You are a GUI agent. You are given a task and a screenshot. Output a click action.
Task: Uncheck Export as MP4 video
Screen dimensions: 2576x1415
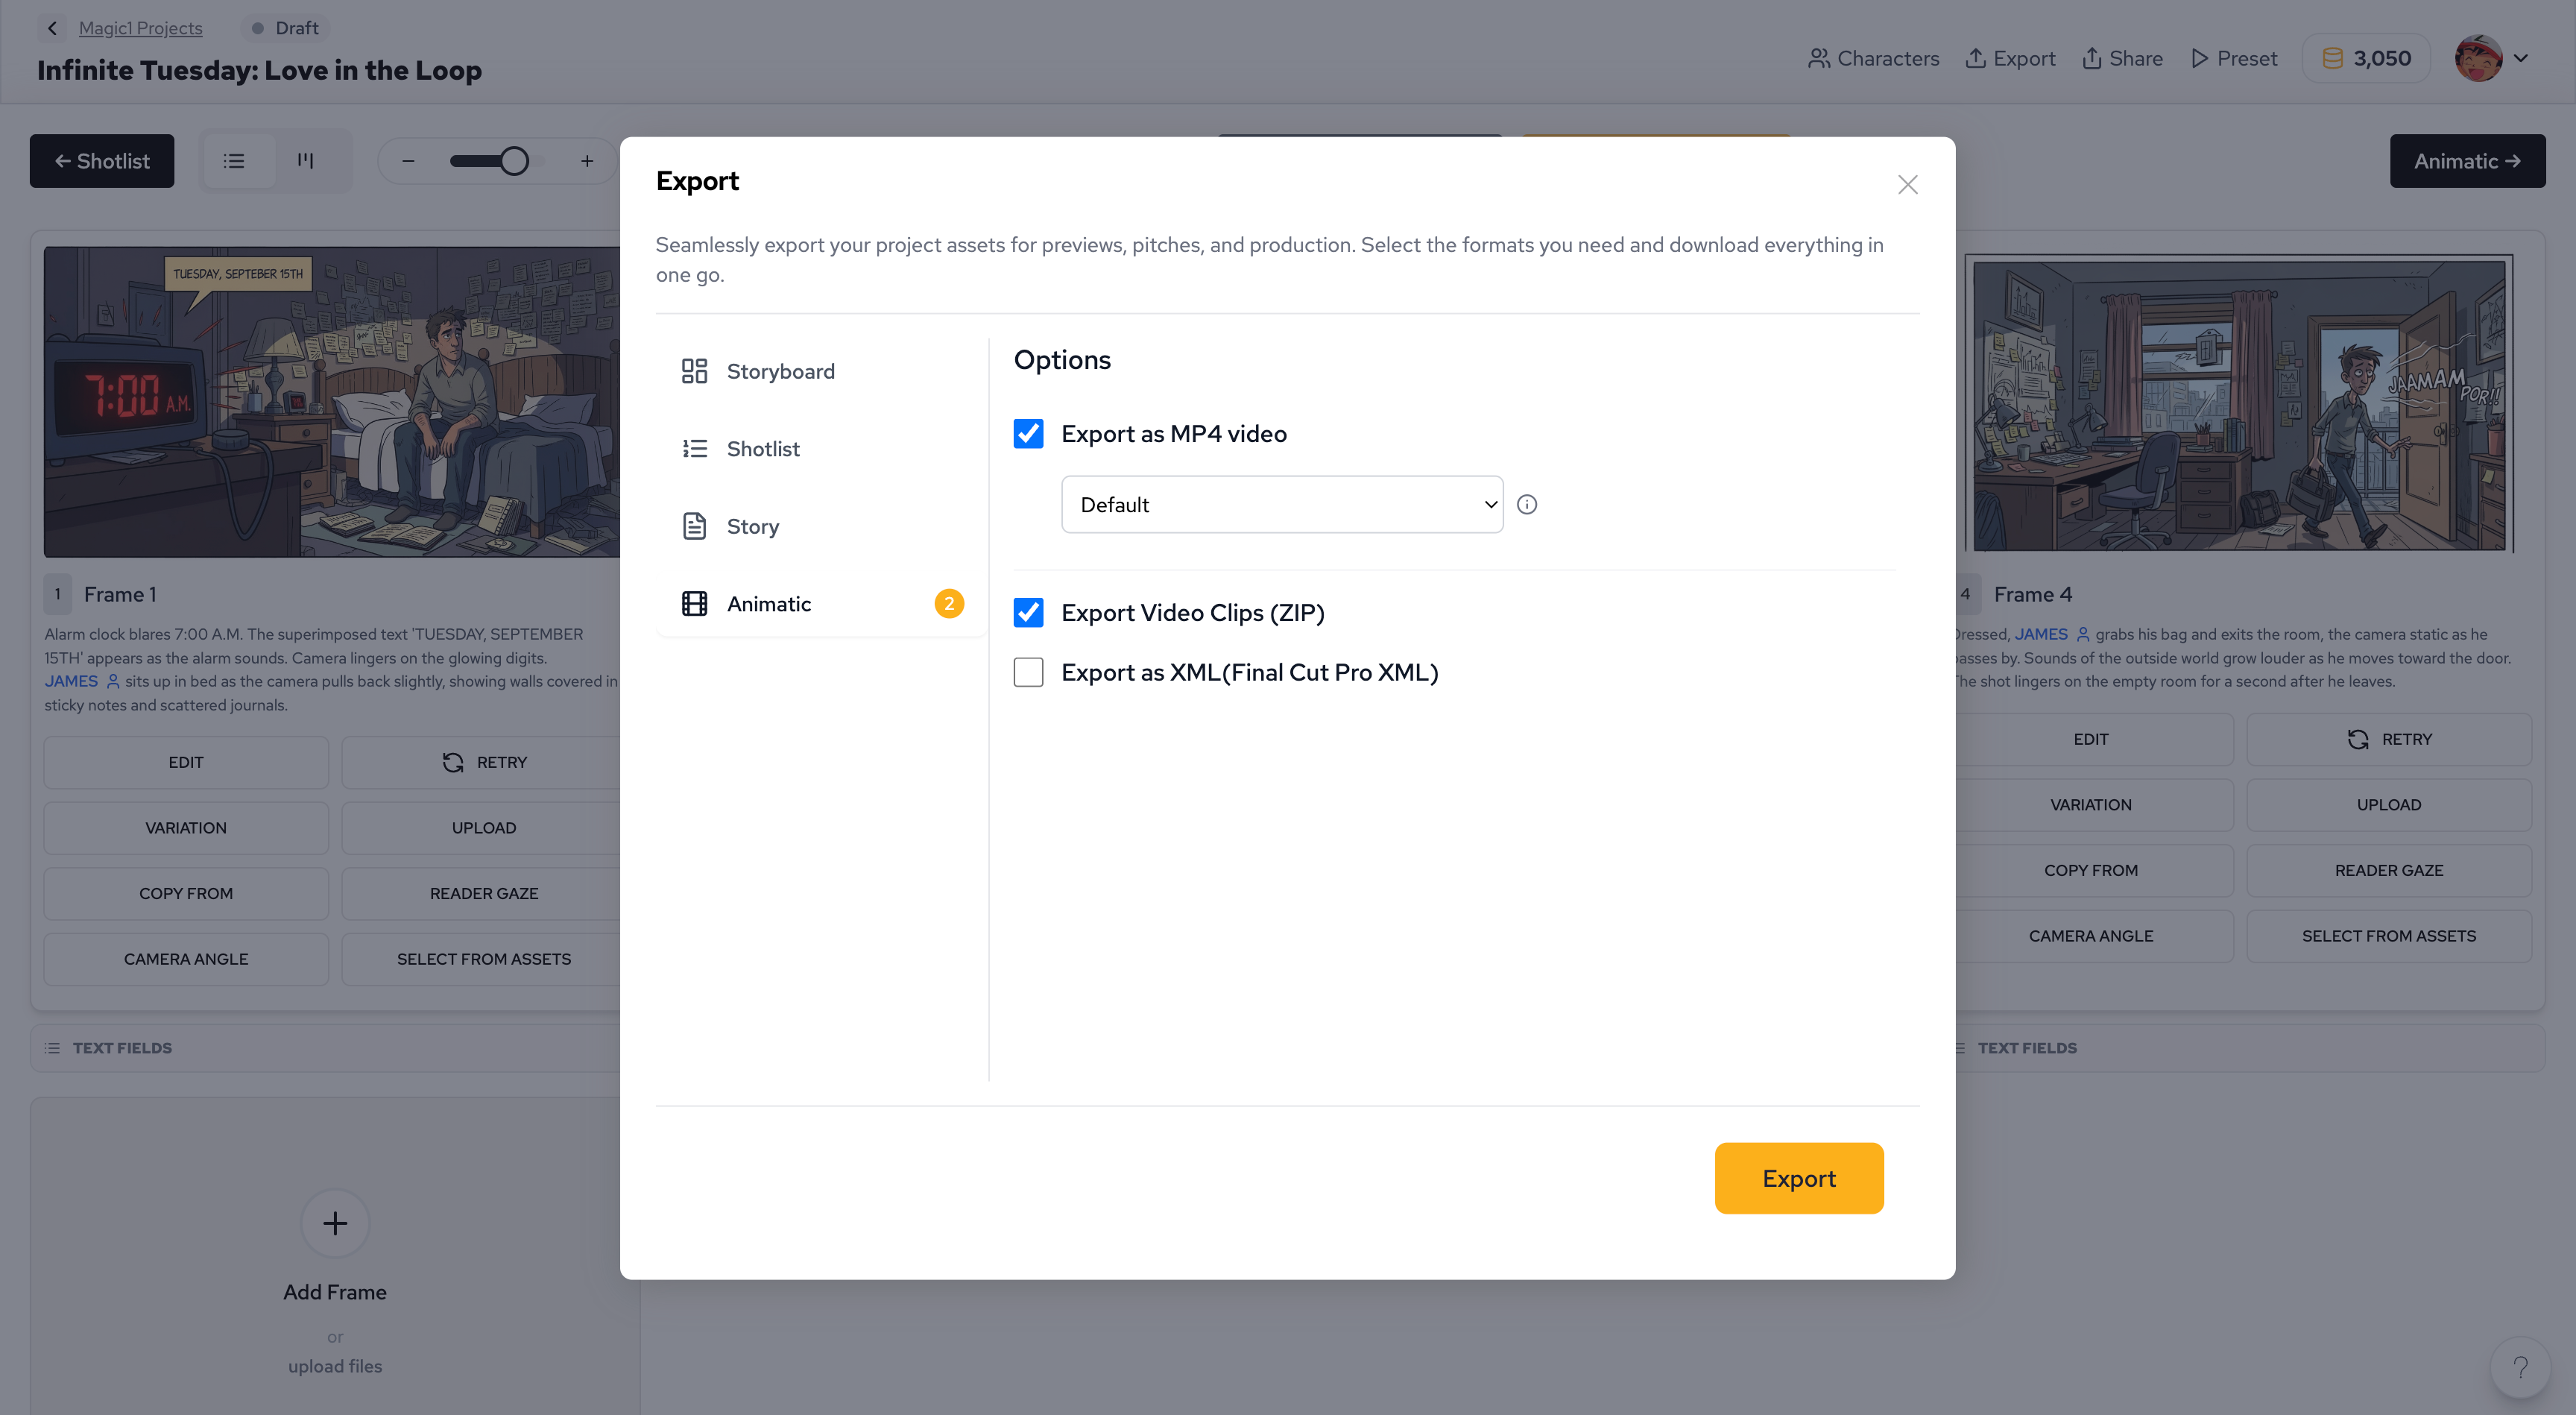pyautogui.click(x=1028, y=434)
